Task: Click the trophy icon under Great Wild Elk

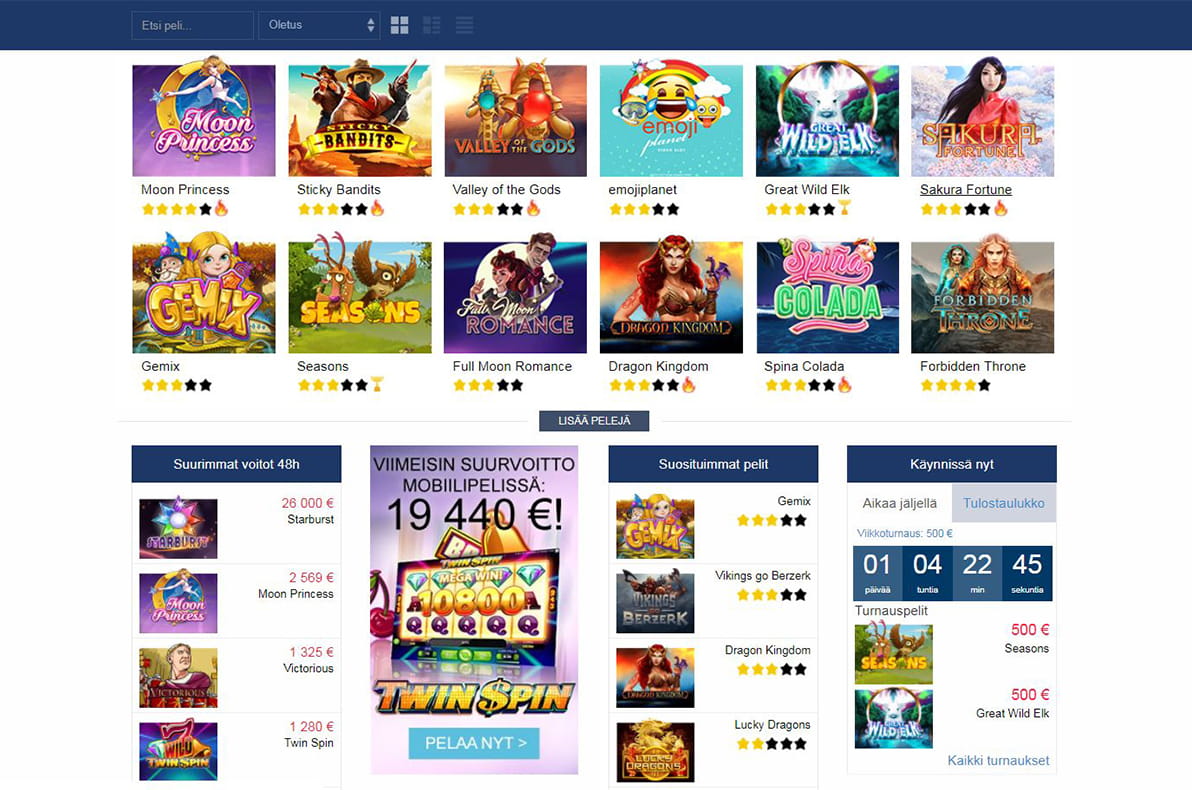Action: coord(844,208)
